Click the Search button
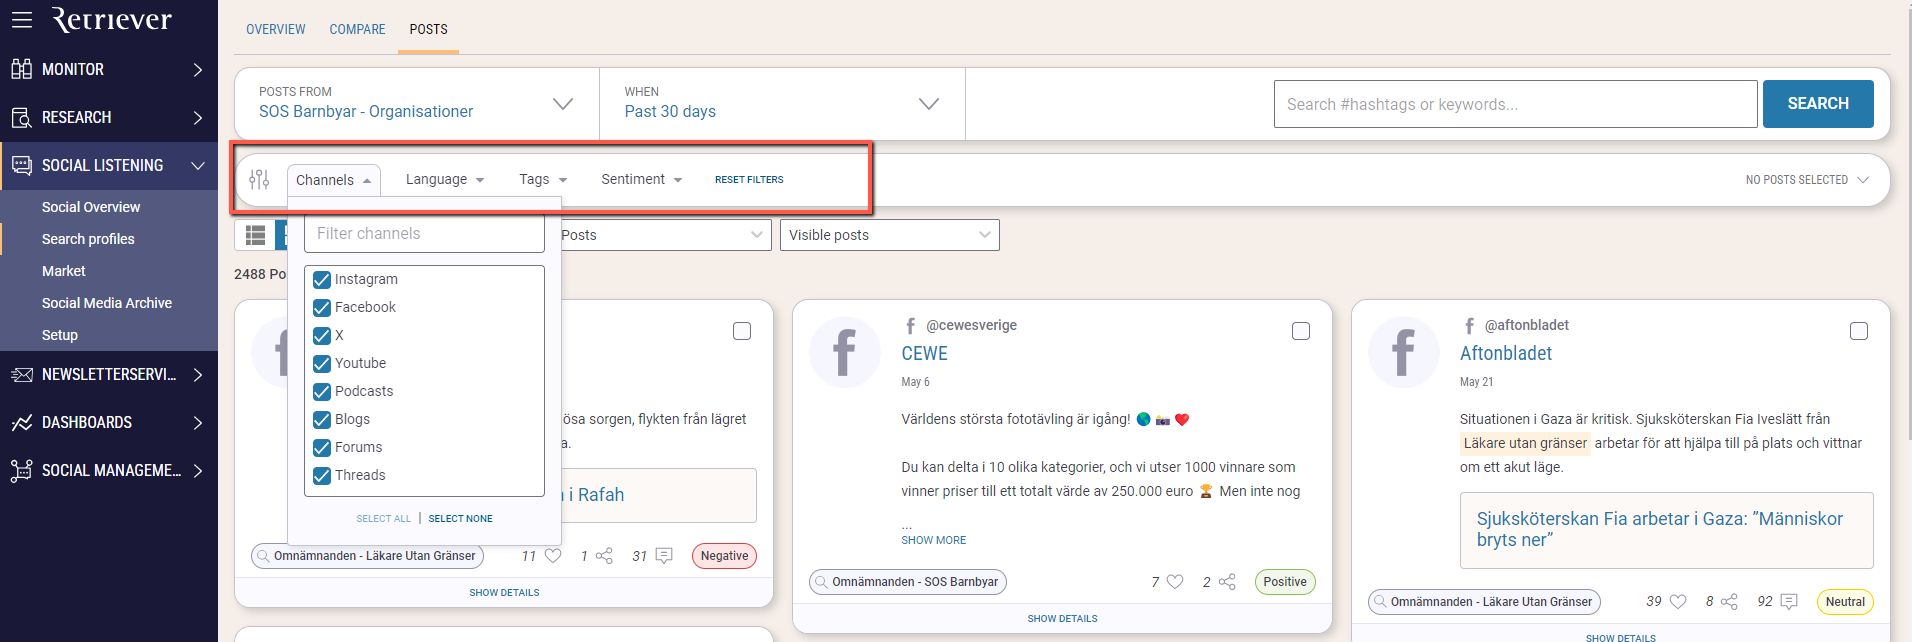This screenshot has height=642, width=1912. (1818, 104)
